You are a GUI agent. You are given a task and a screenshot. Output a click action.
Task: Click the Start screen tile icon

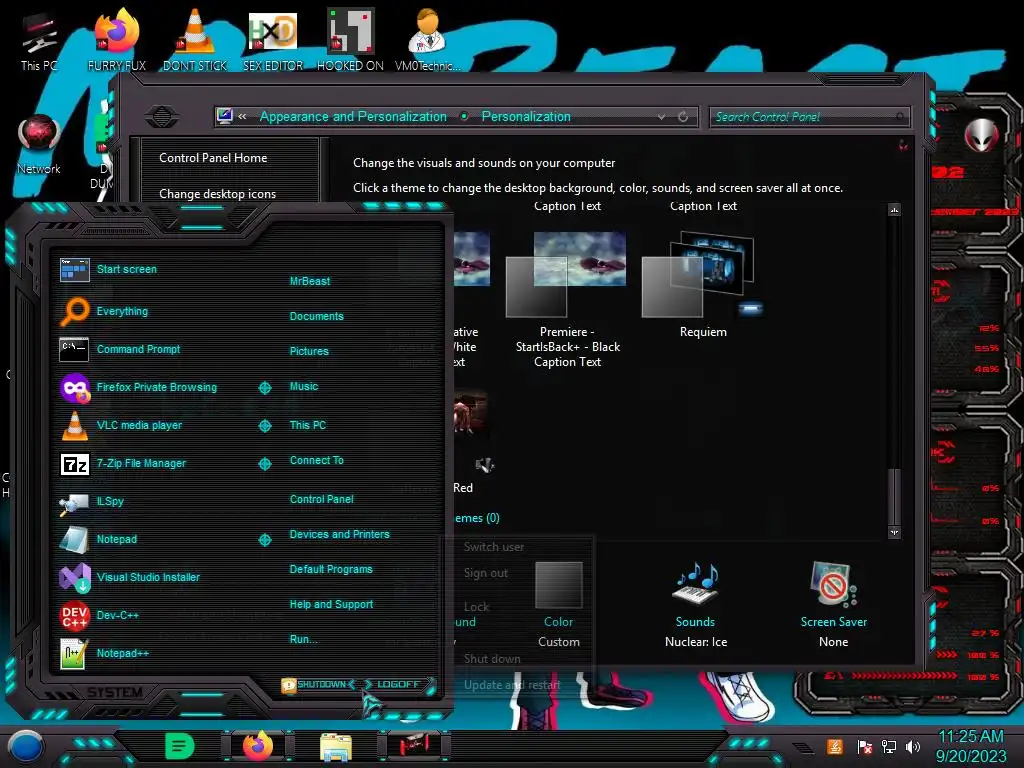pyautogui.click(x=74, y=269)
